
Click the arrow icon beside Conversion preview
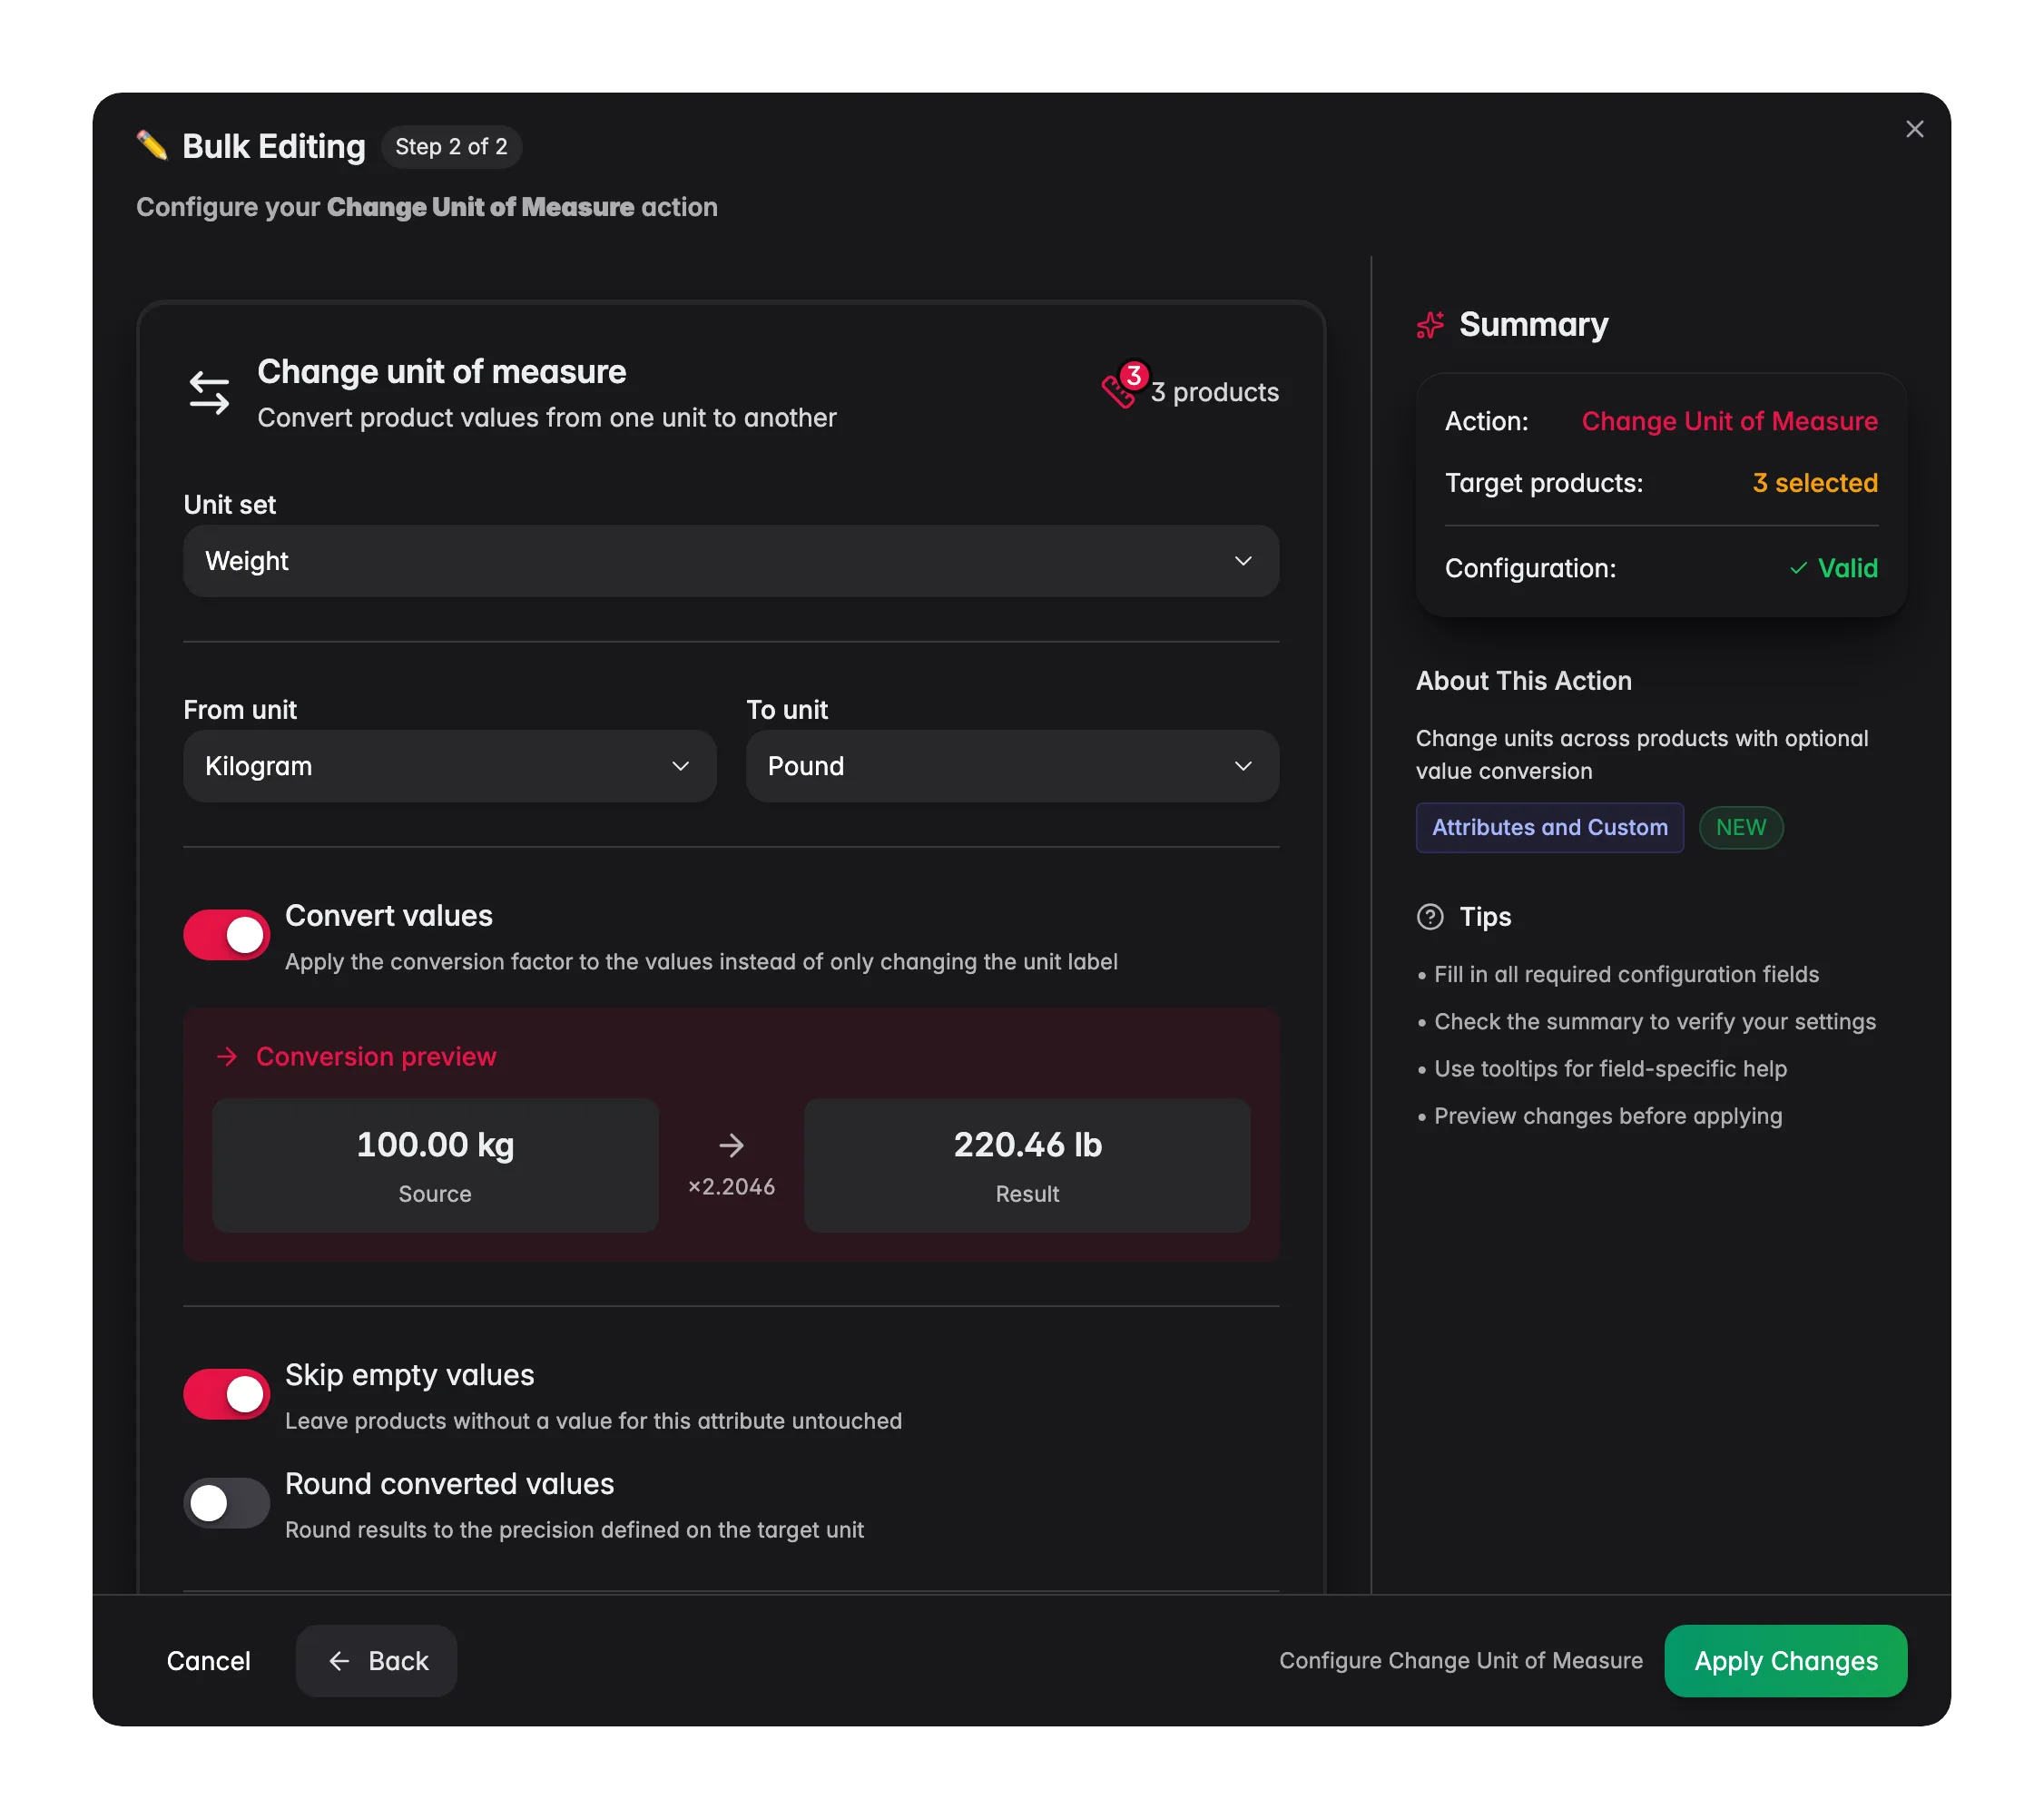pos(227,1057)
